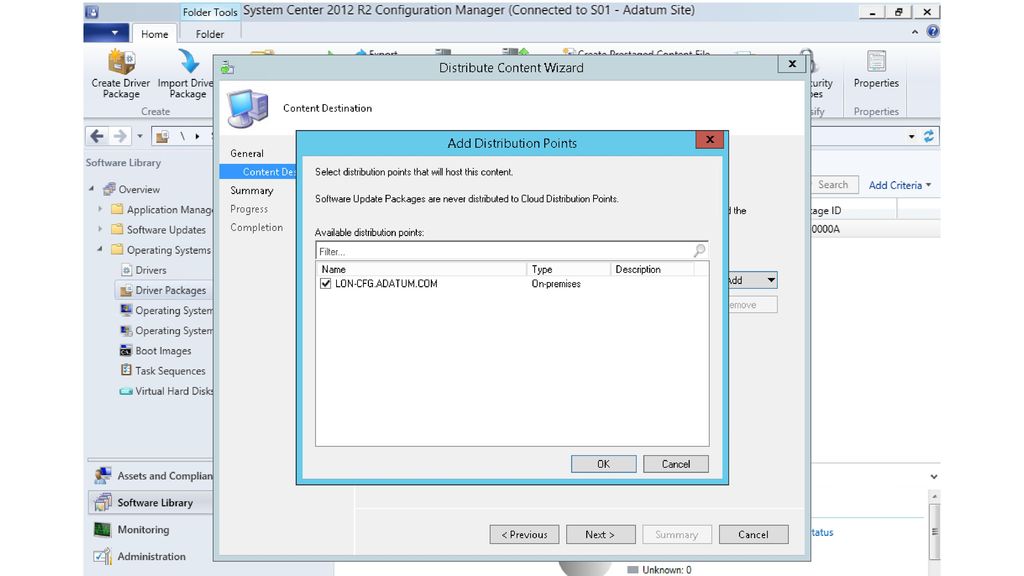Go back with the navigation arrow

click(97, 136)
